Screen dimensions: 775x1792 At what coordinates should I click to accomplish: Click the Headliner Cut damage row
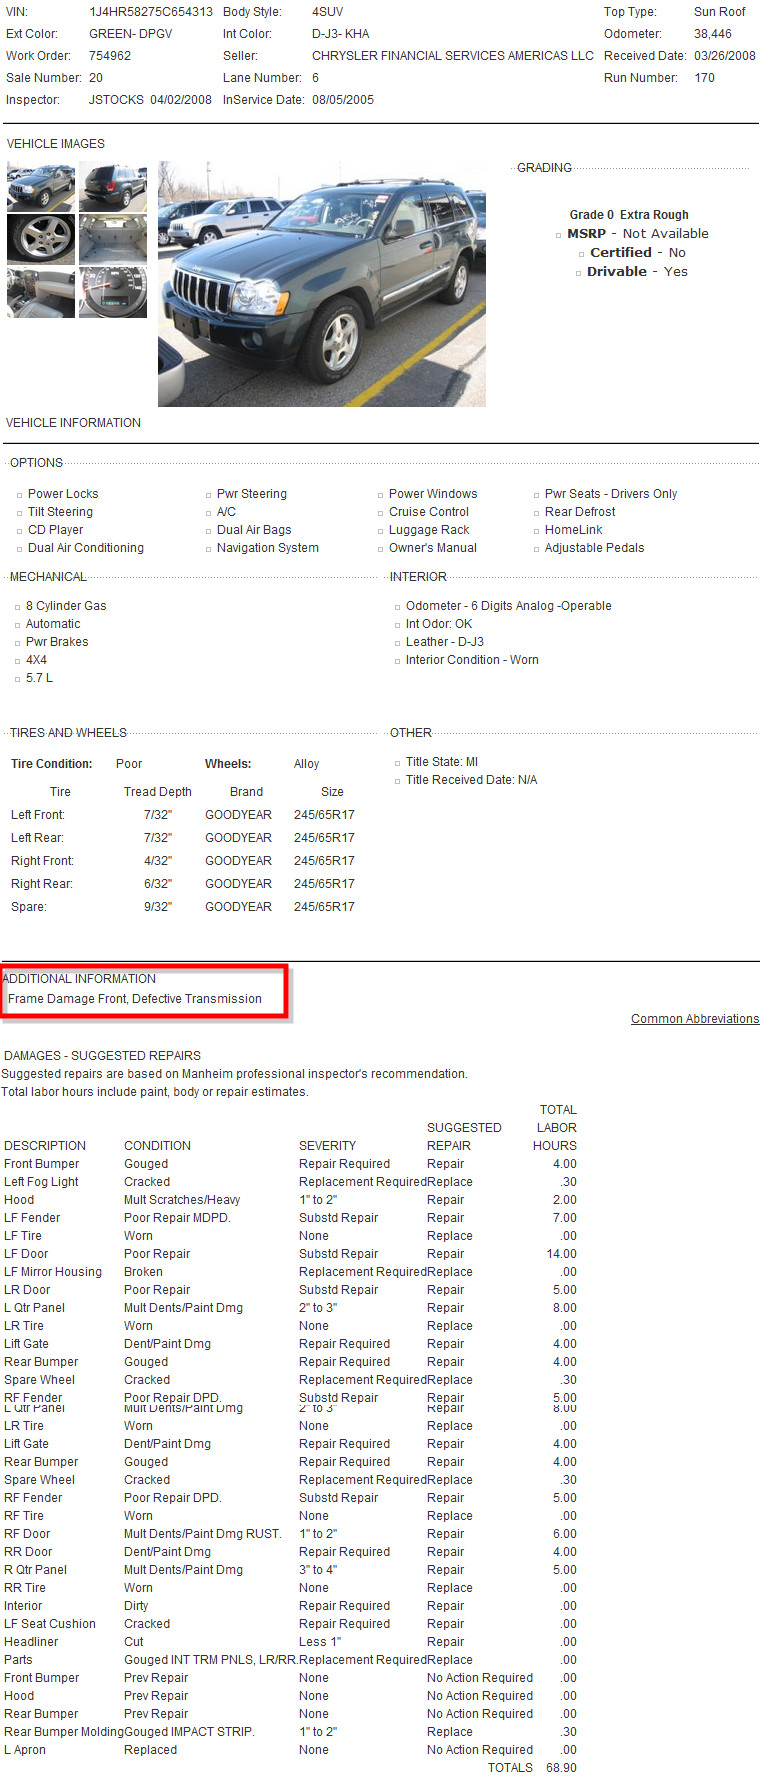290,1642
